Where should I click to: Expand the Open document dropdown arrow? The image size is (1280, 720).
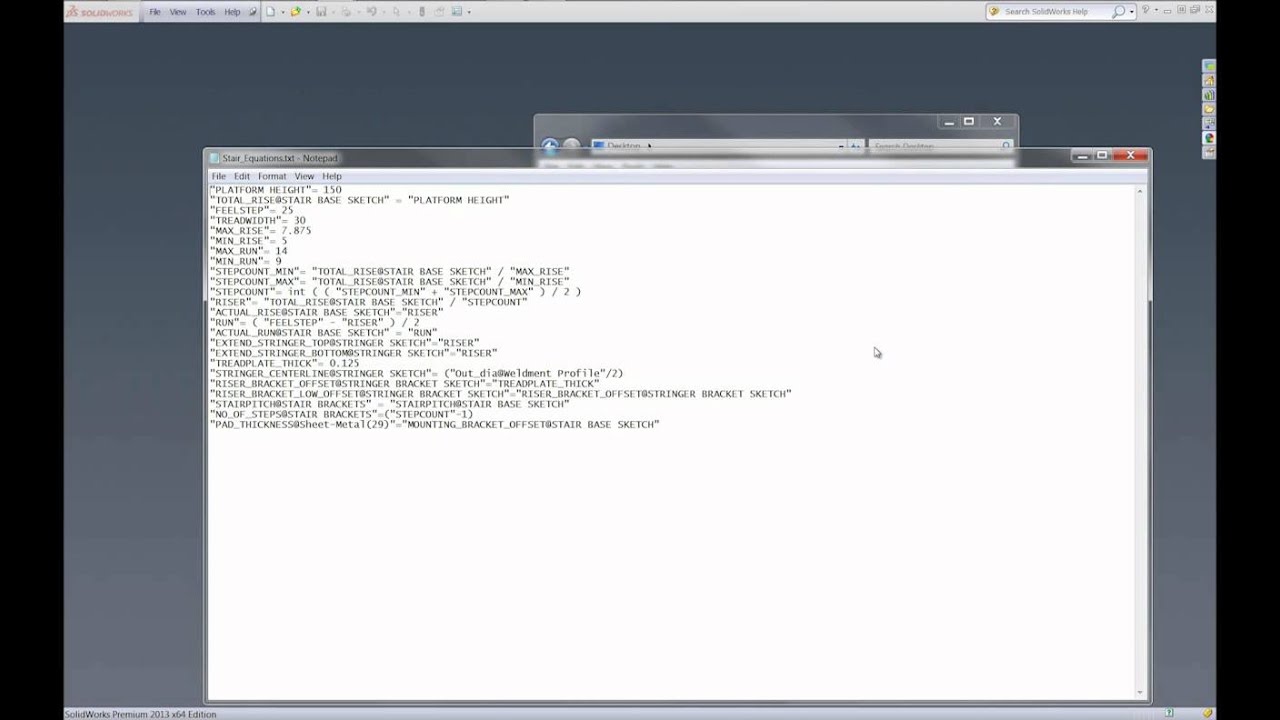coord(308,12)
